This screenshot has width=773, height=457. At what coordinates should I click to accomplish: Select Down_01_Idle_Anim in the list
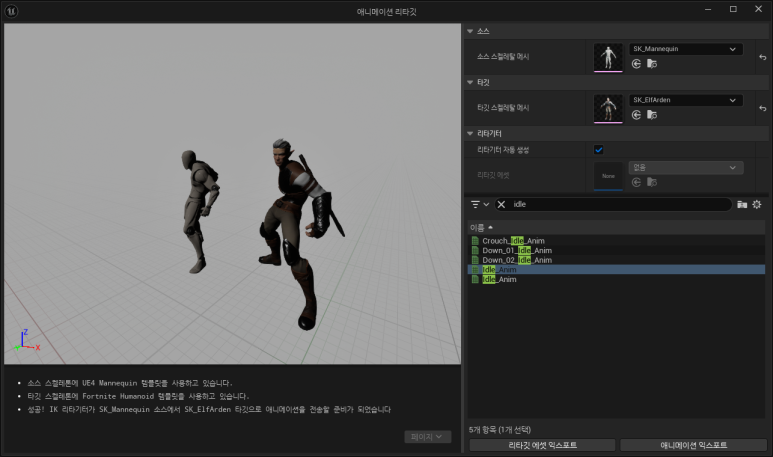coord(616,250)
